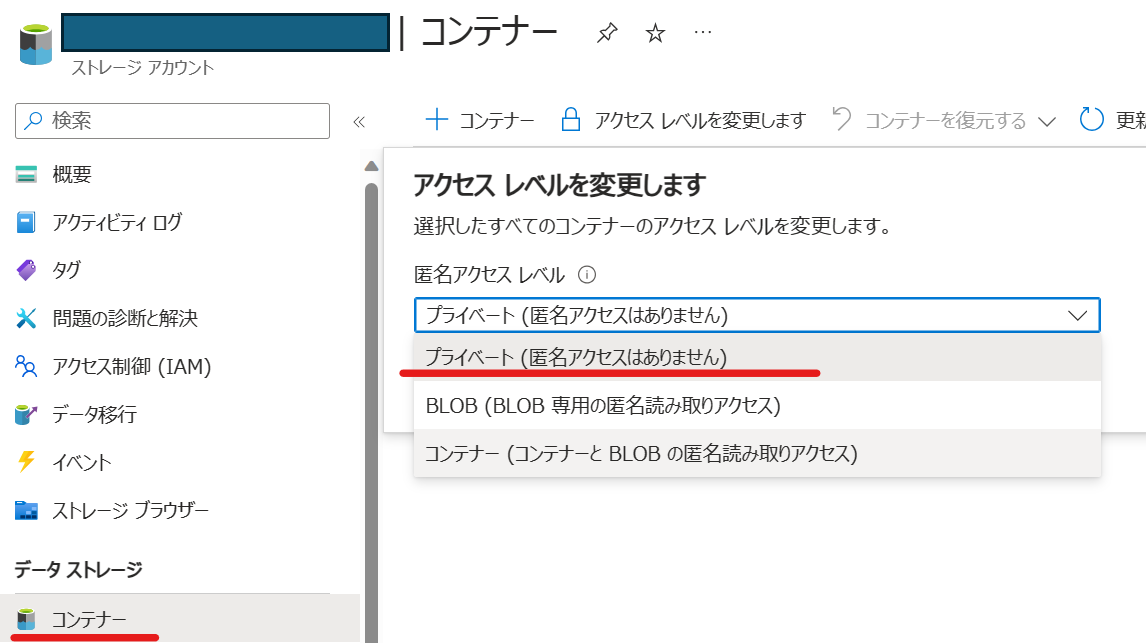Click the refresh circular arrow icon

pyautogui.click(x=1091, y=119)
